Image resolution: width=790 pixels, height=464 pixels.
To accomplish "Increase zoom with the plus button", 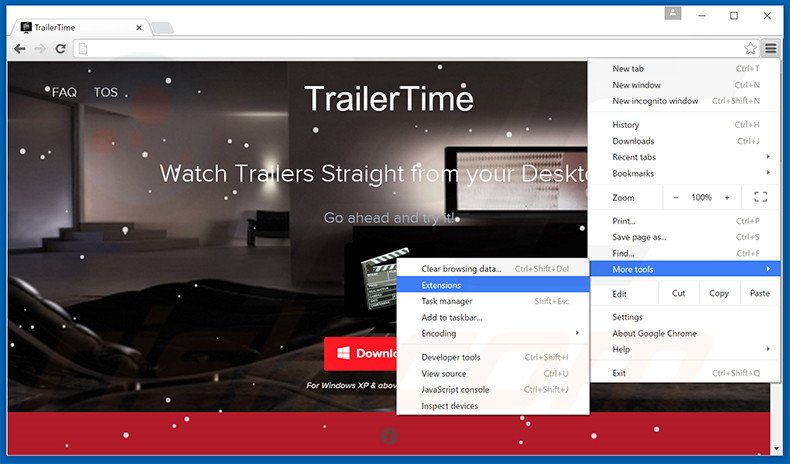I will click(727, 197).
